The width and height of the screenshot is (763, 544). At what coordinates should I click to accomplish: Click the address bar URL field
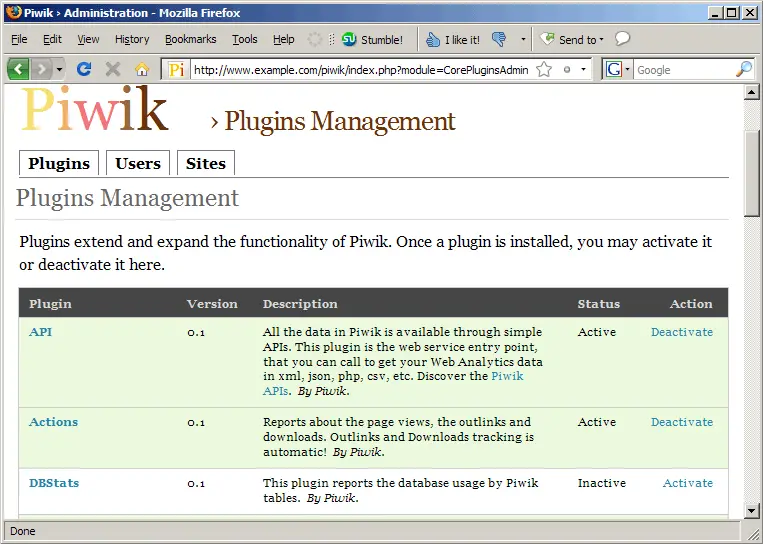(361, 70)
